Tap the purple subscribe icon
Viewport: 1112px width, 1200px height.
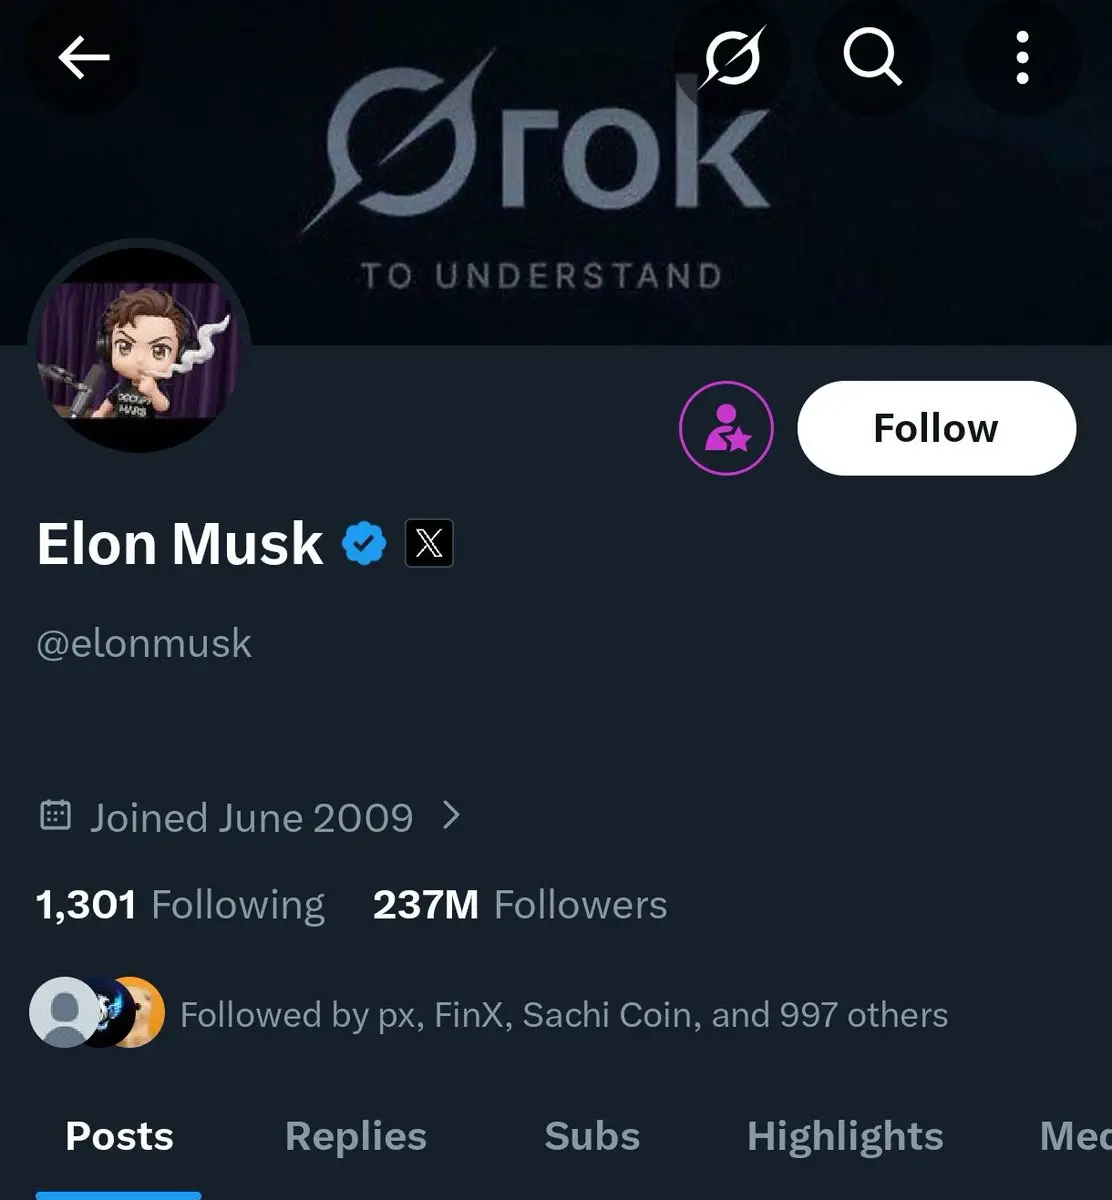727,428
